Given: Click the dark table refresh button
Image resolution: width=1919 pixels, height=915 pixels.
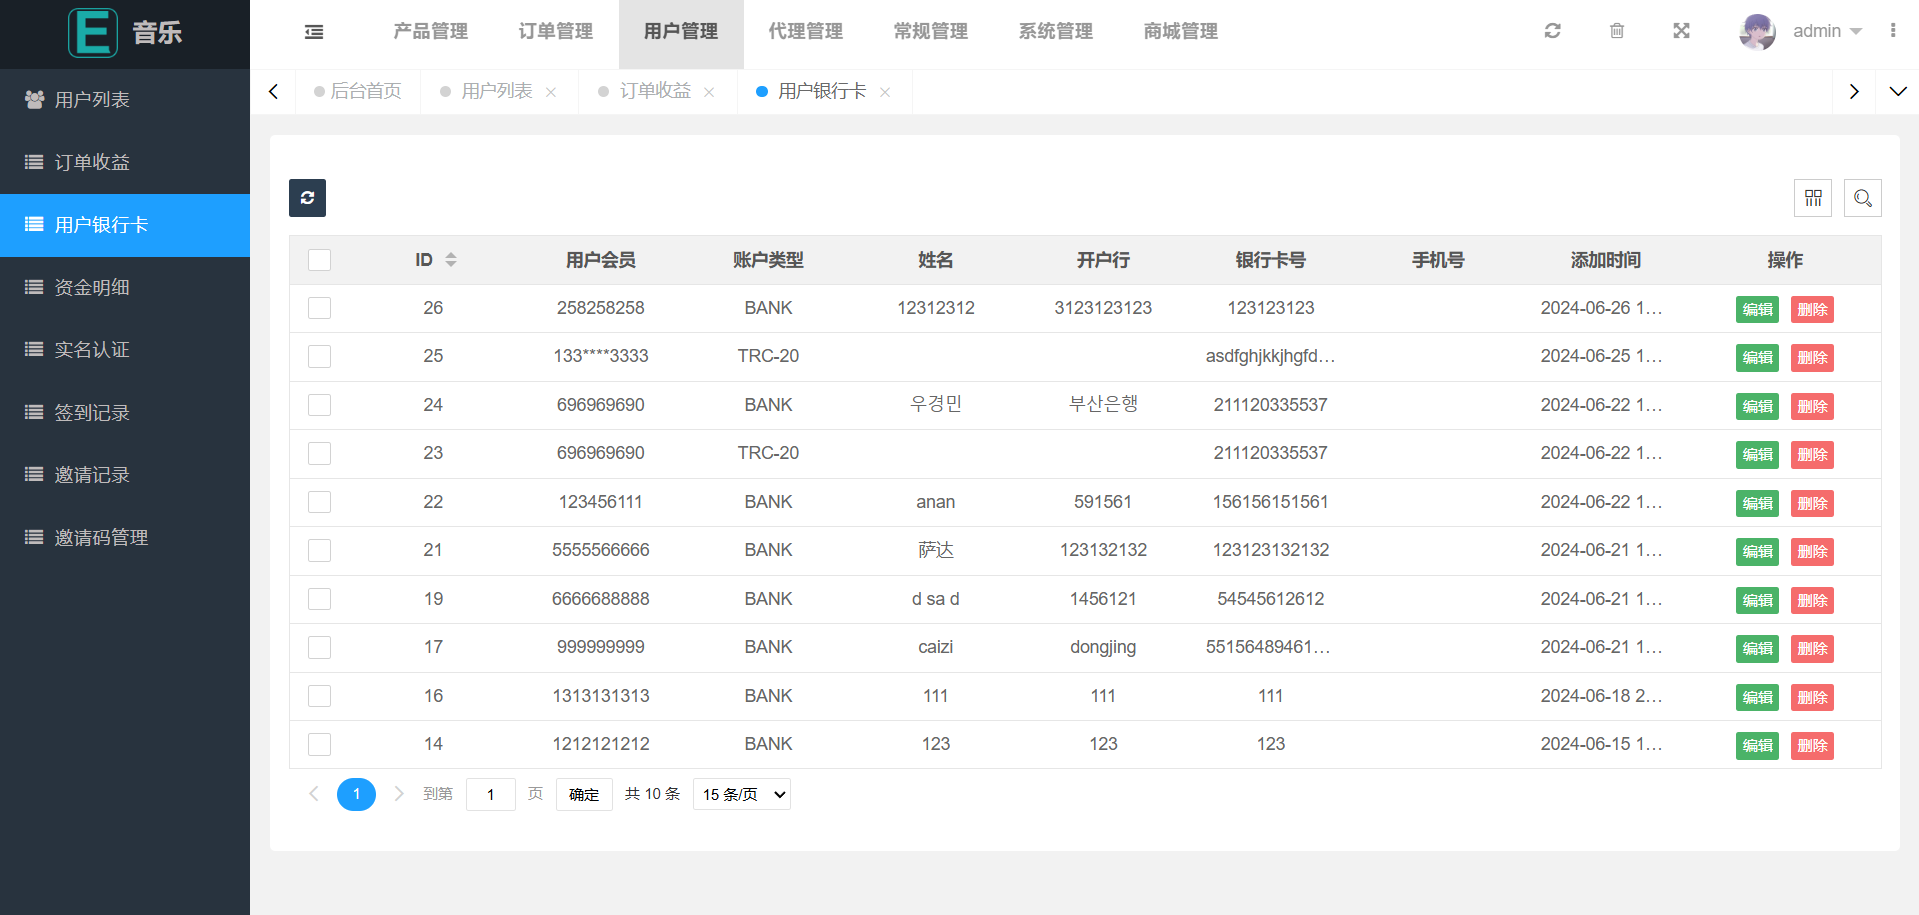Looking at the screenshot, I should pyautogui.click(x=307, y=198).
